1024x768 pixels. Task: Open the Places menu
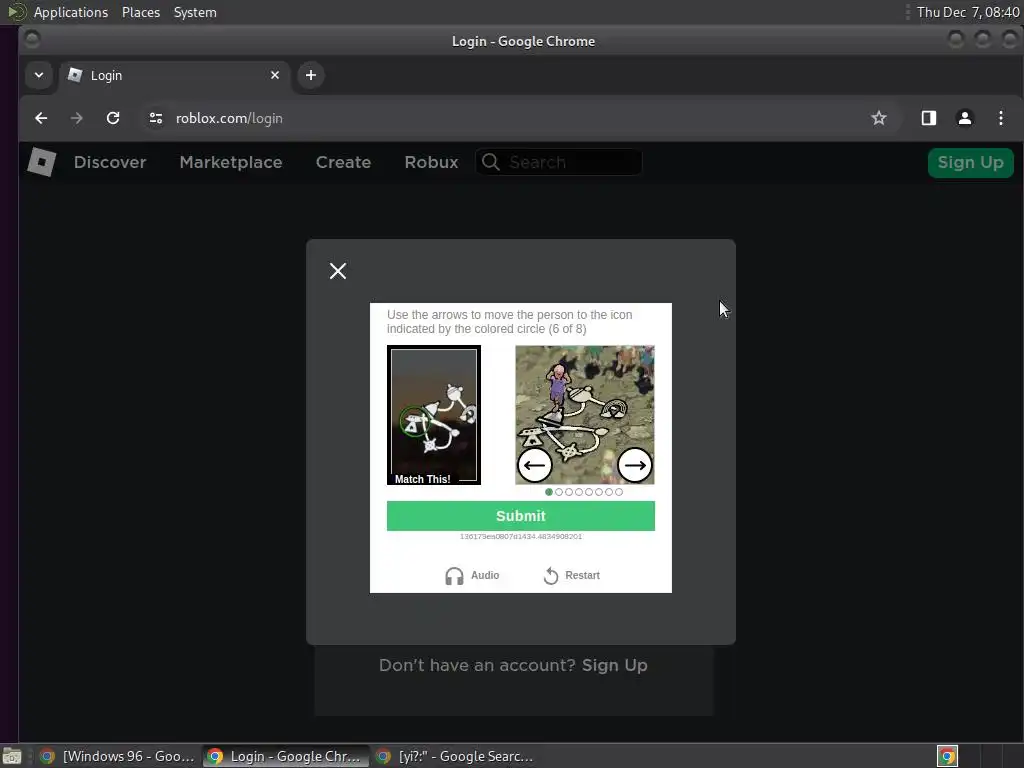point(140,12)
